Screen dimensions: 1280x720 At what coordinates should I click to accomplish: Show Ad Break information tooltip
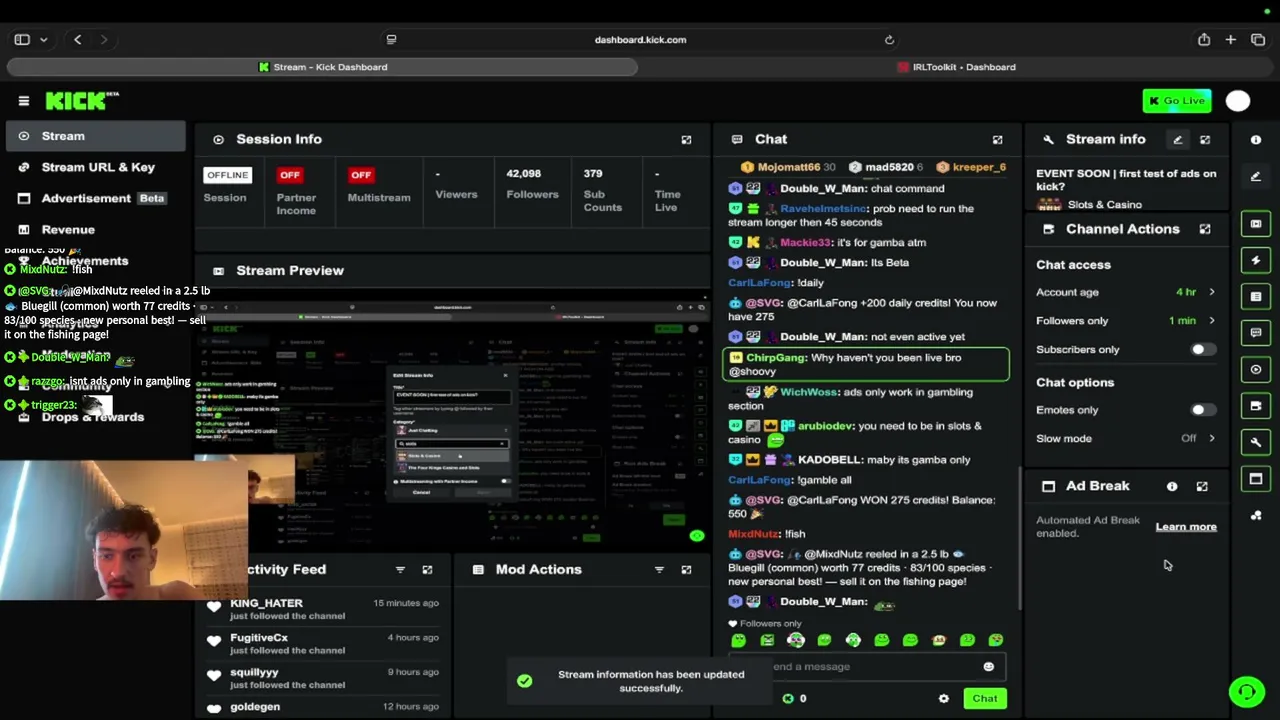[x=1172, y=486]
